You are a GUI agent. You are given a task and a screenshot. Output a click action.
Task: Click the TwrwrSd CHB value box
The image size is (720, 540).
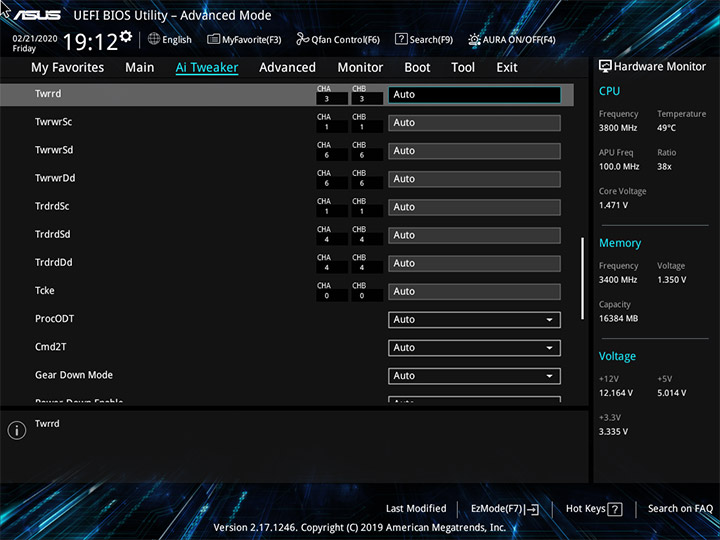click(x=367, y=155)
